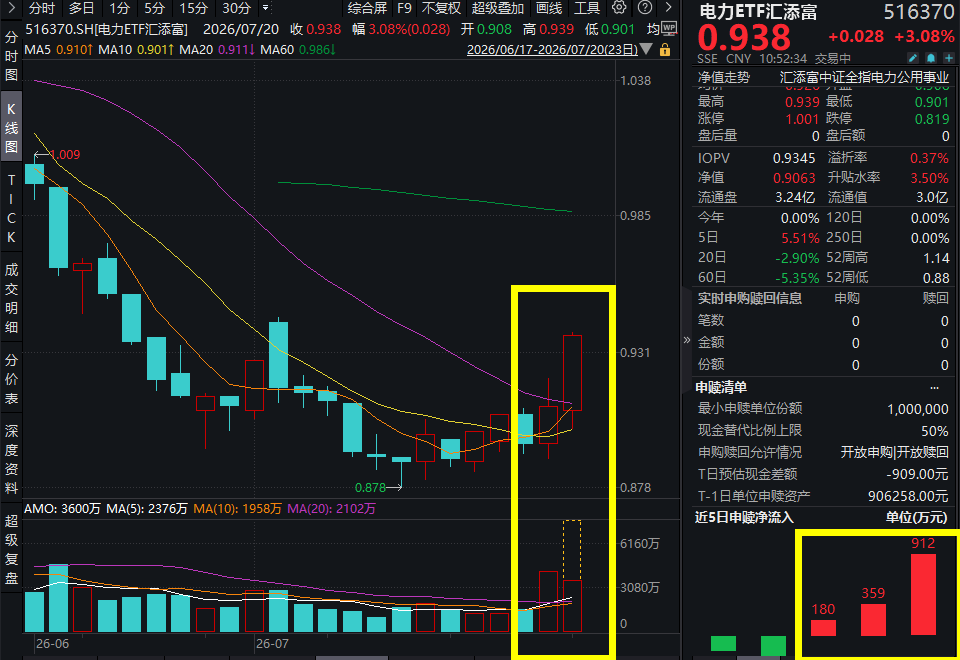Open the 画线 drawing tools button

(549, 8)
